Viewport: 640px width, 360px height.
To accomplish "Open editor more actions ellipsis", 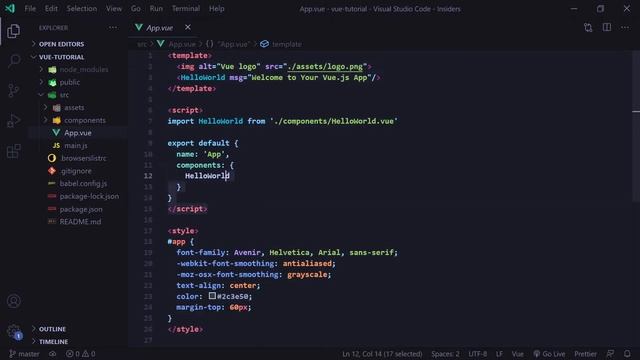I will point(625,27).
